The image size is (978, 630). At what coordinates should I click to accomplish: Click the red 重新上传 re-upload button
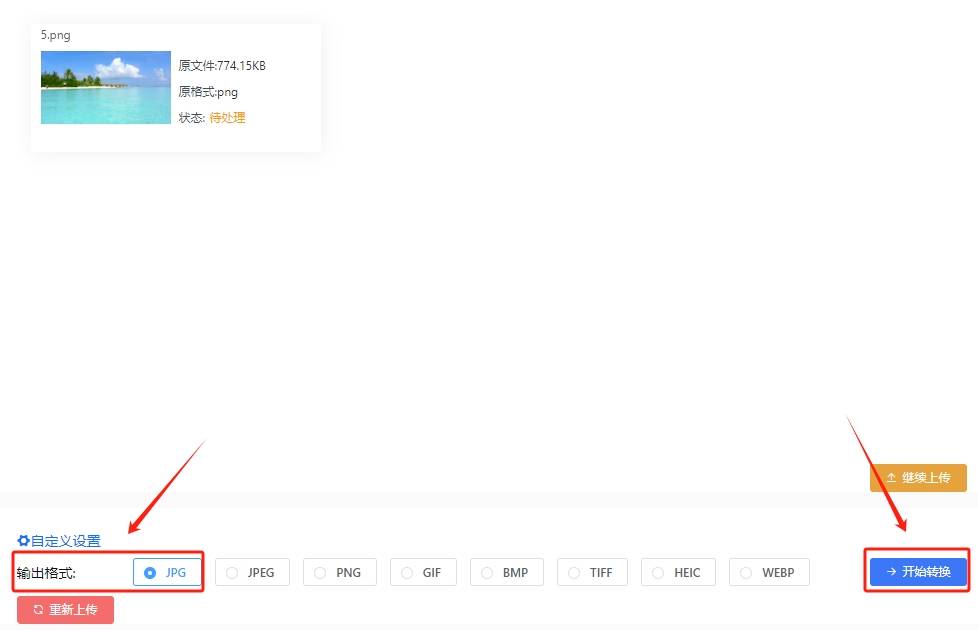tap(65, 609)
